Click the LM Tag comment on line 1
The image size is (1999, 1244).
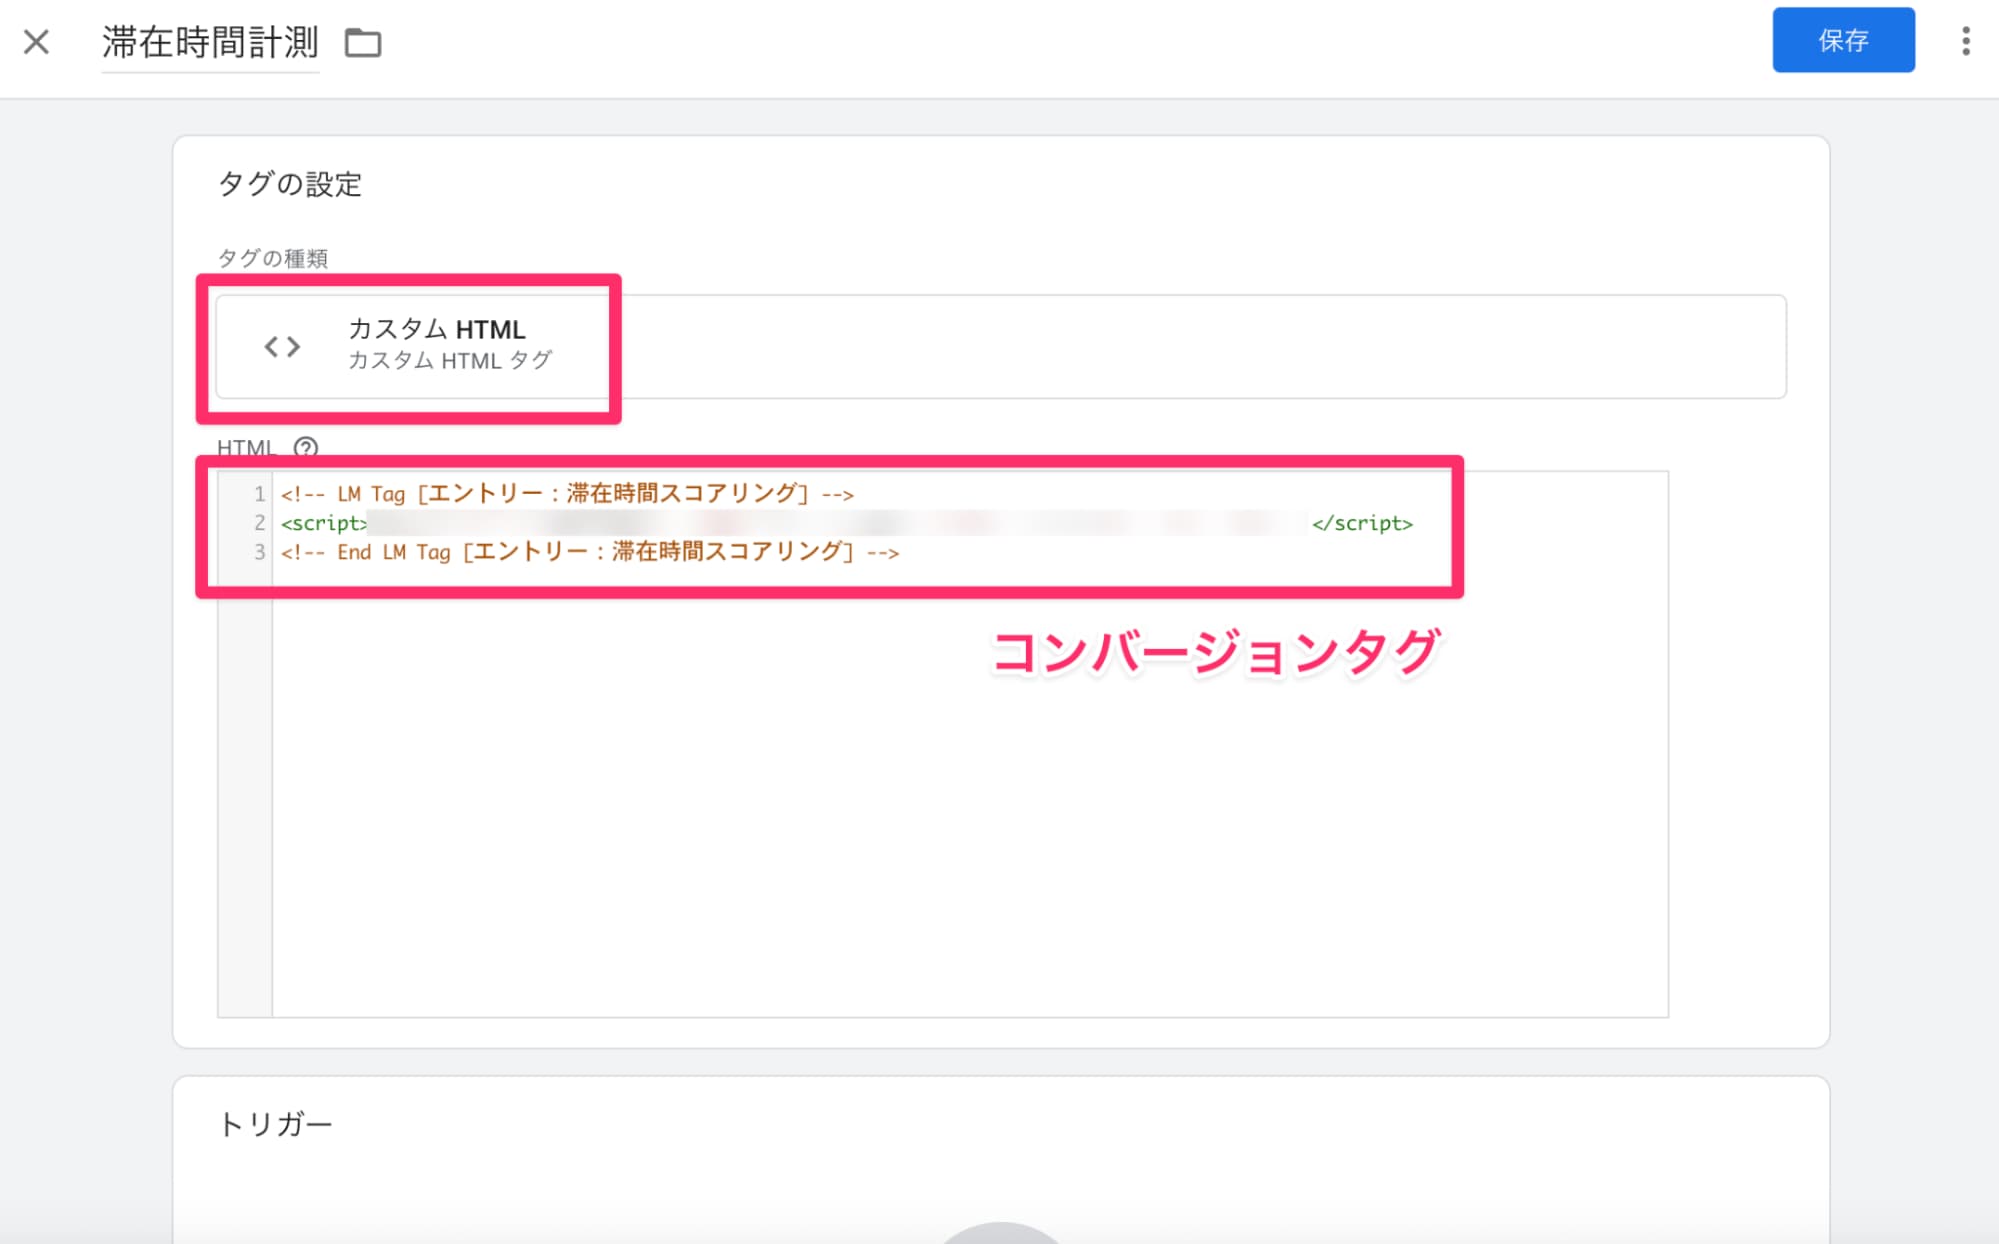(568, 493)
